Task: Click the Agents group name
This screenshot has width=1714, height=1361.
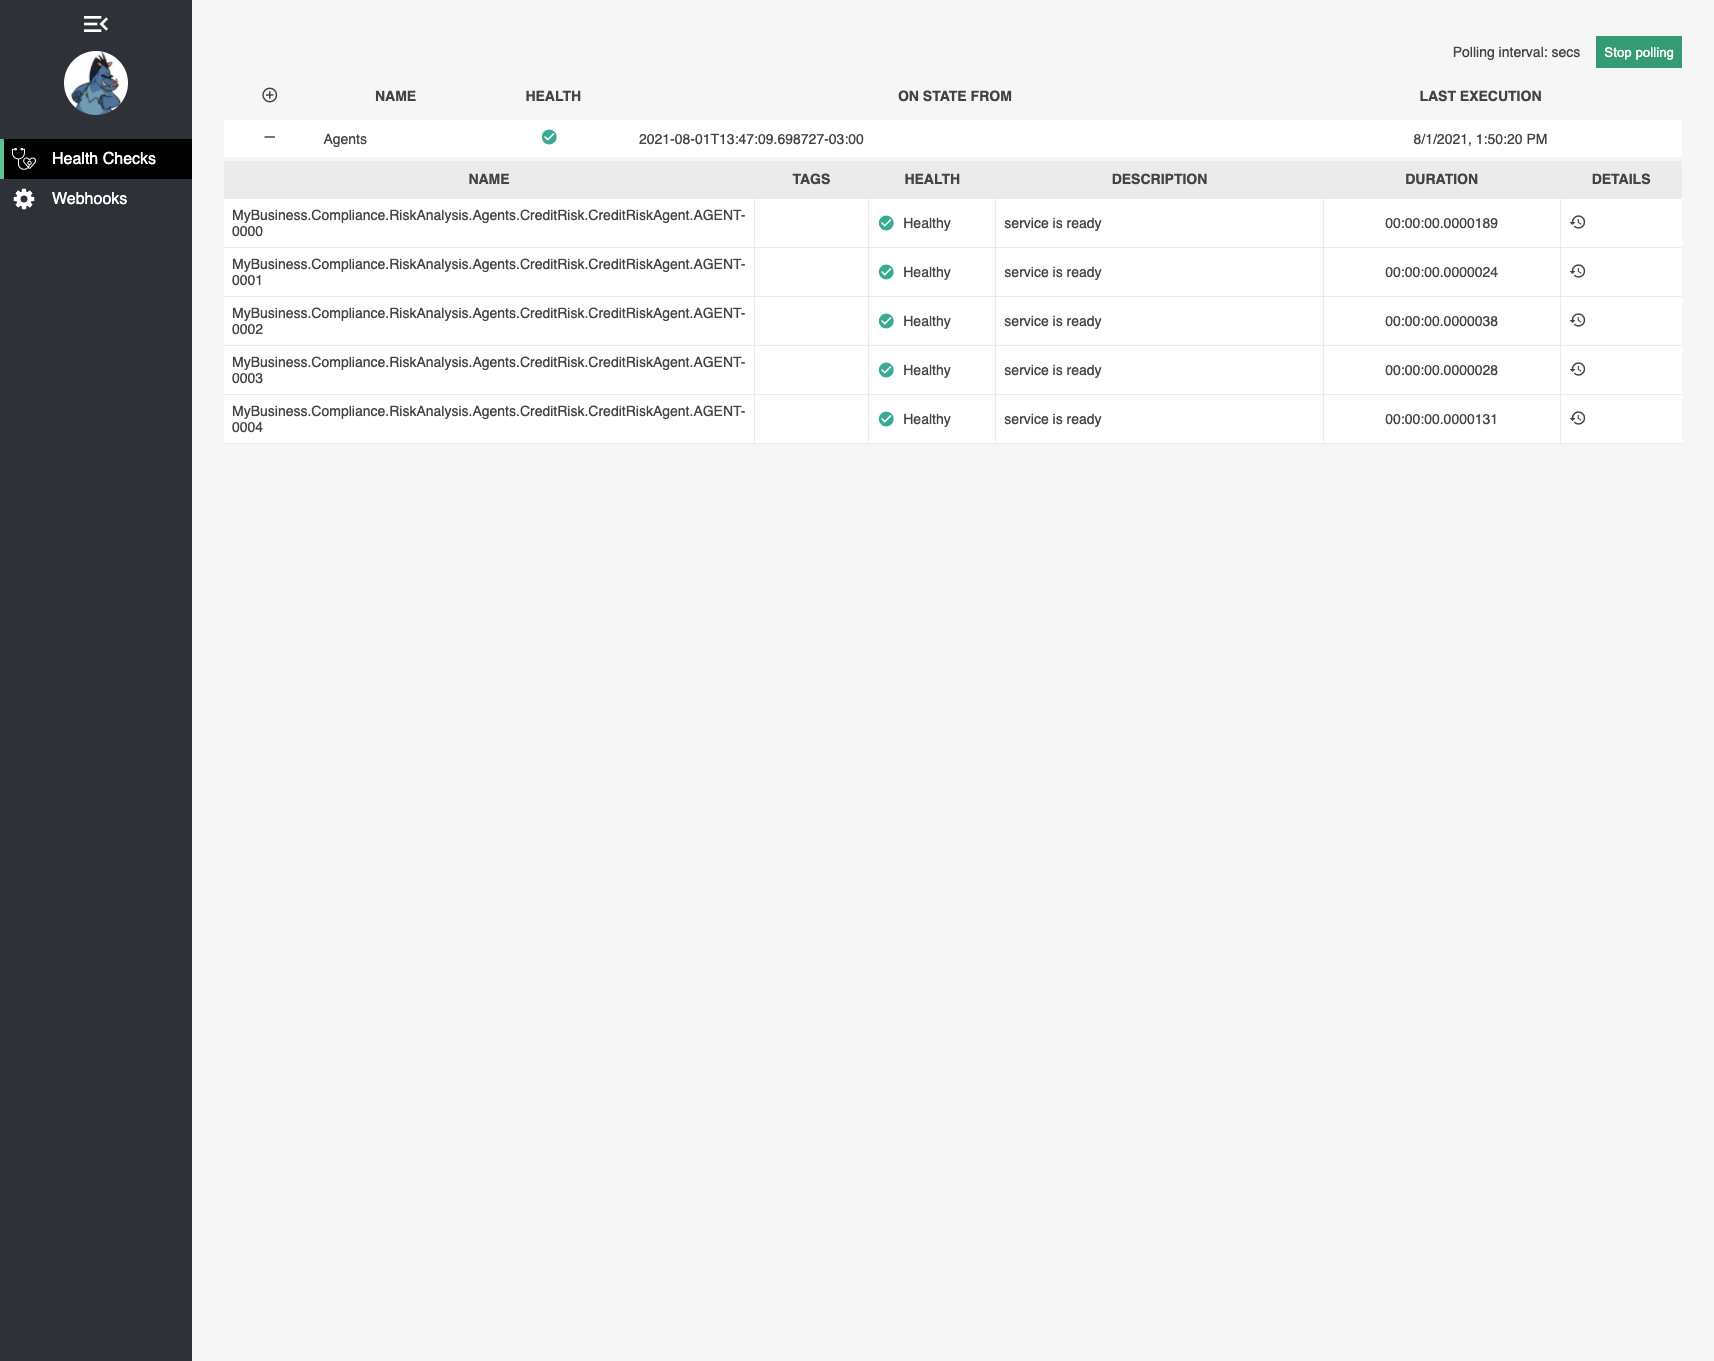Action: pyautogui.click(x=345, y=139)
